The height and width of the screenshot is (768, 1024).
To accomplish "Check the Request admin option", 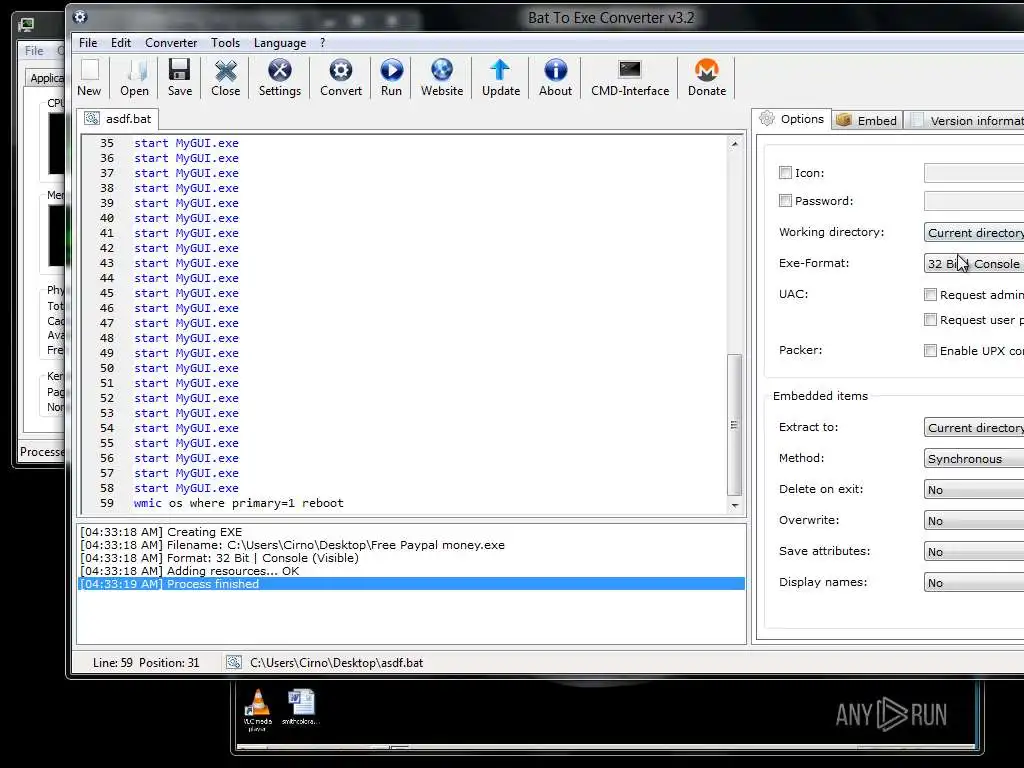I will coord(930,295).
